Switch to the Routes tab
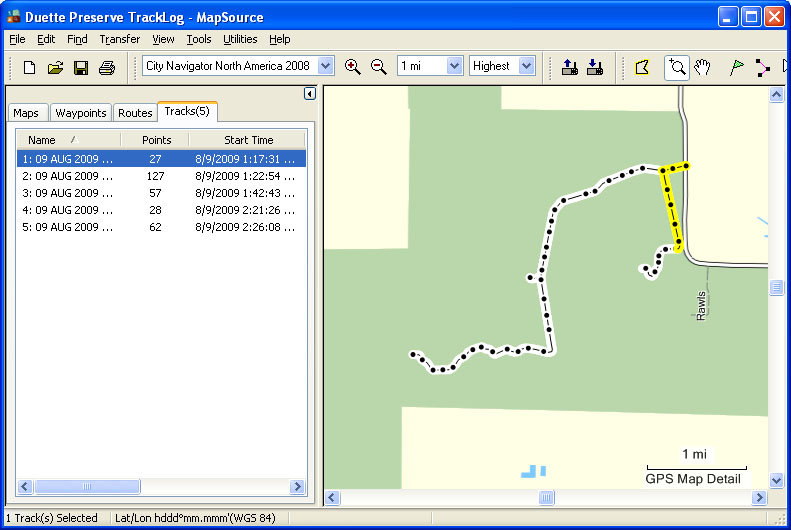The height and width of the screenshot is (530, 791). tap(135, 113)
